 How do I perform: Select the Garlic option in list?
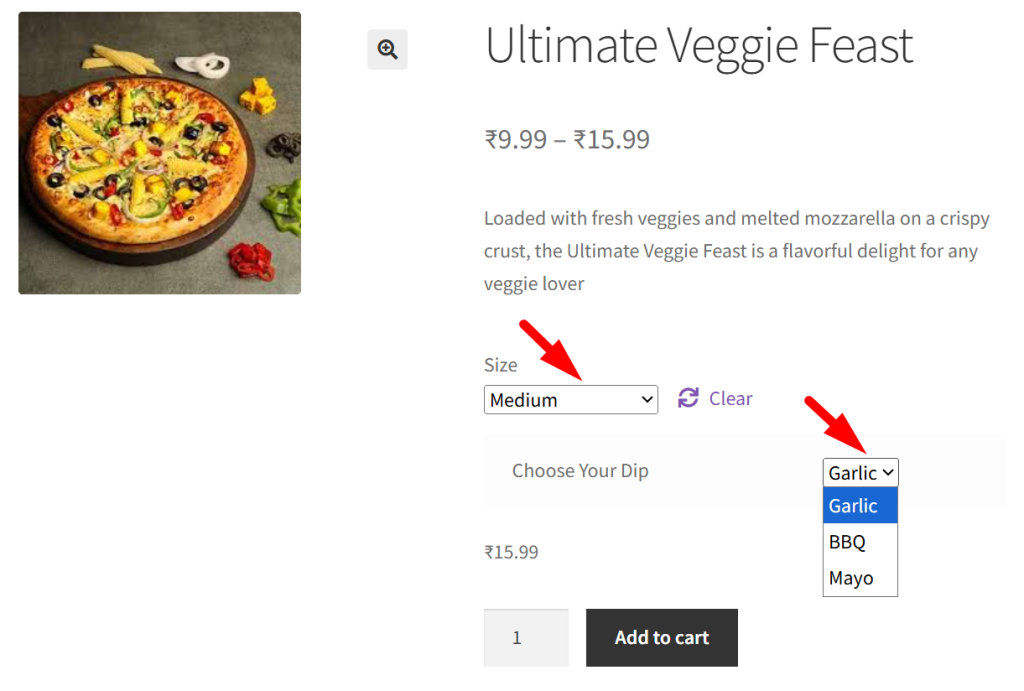860,506
